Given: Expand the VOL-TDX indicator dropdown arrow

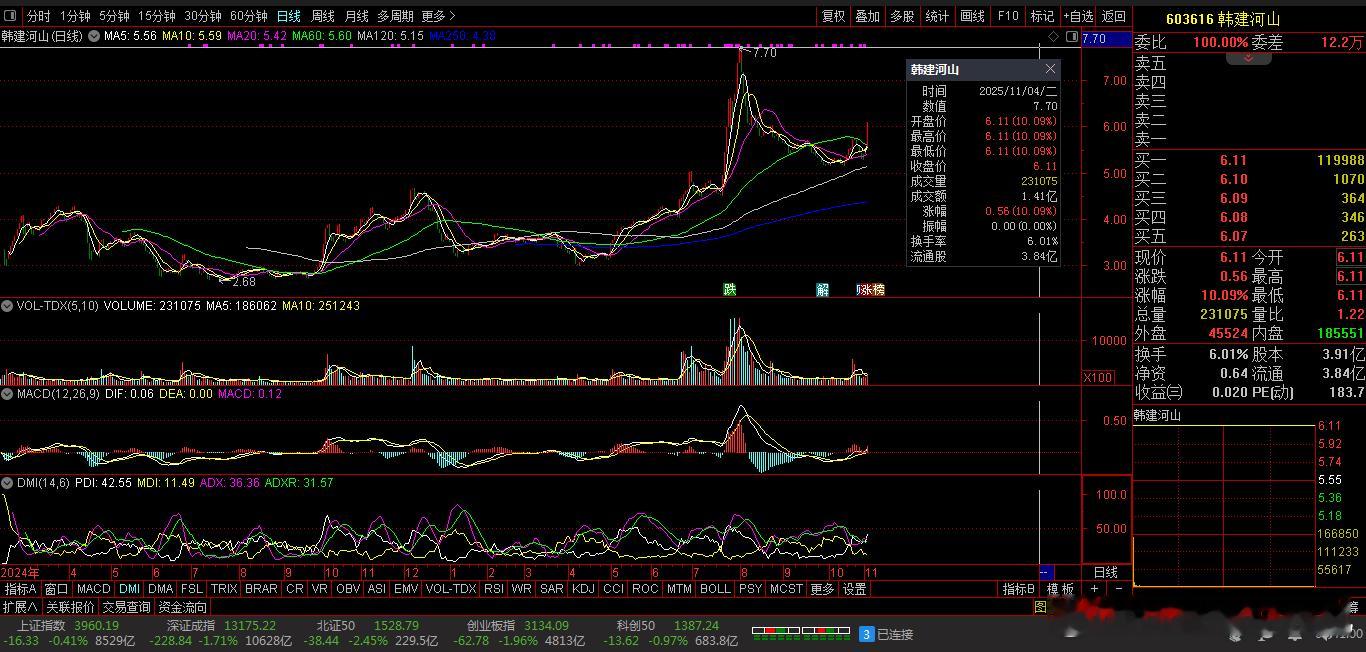Looking at the screenshot, I should (8, 306).
